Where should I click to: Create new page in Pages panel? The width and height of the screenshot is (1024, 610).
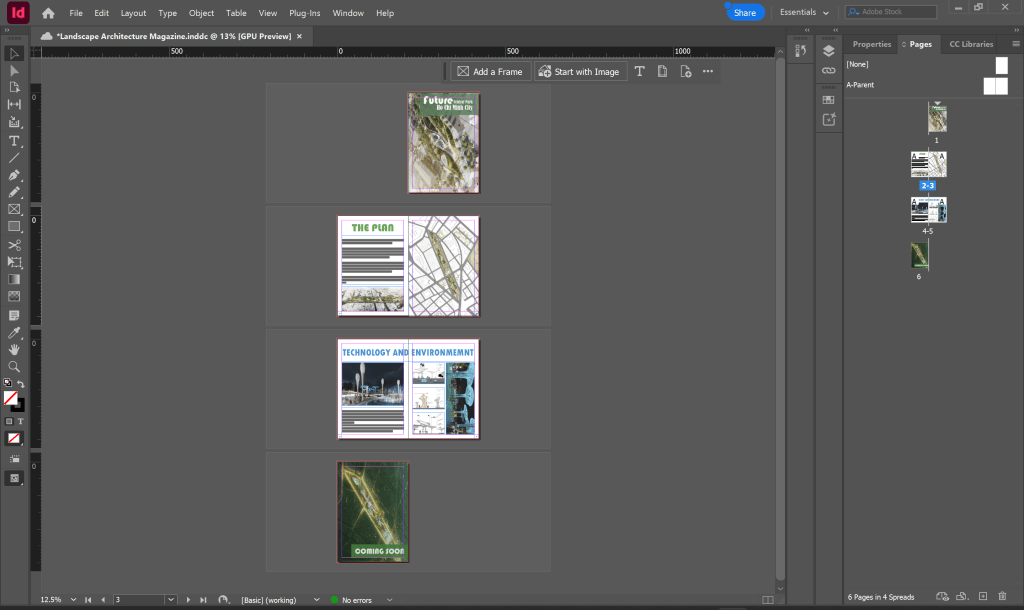983,596
